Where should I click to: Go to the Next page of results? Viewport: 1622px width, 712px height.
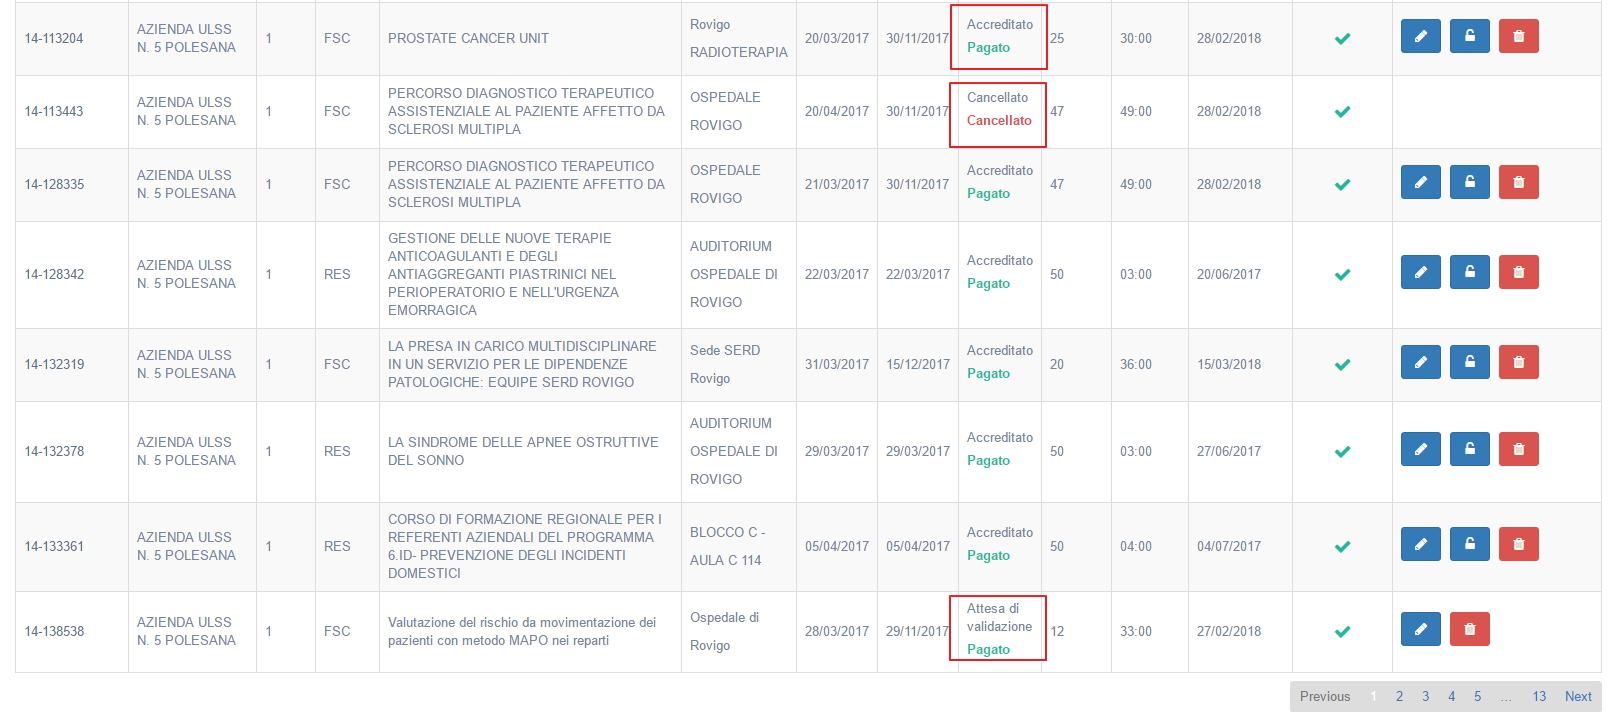click(x=1578, y=696)
